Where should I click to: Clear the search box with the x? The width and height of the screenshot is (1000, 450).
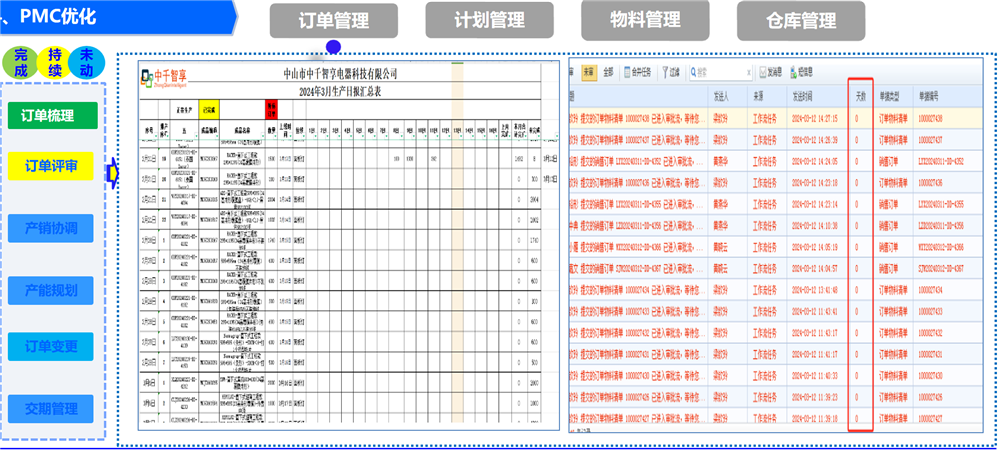749,73
